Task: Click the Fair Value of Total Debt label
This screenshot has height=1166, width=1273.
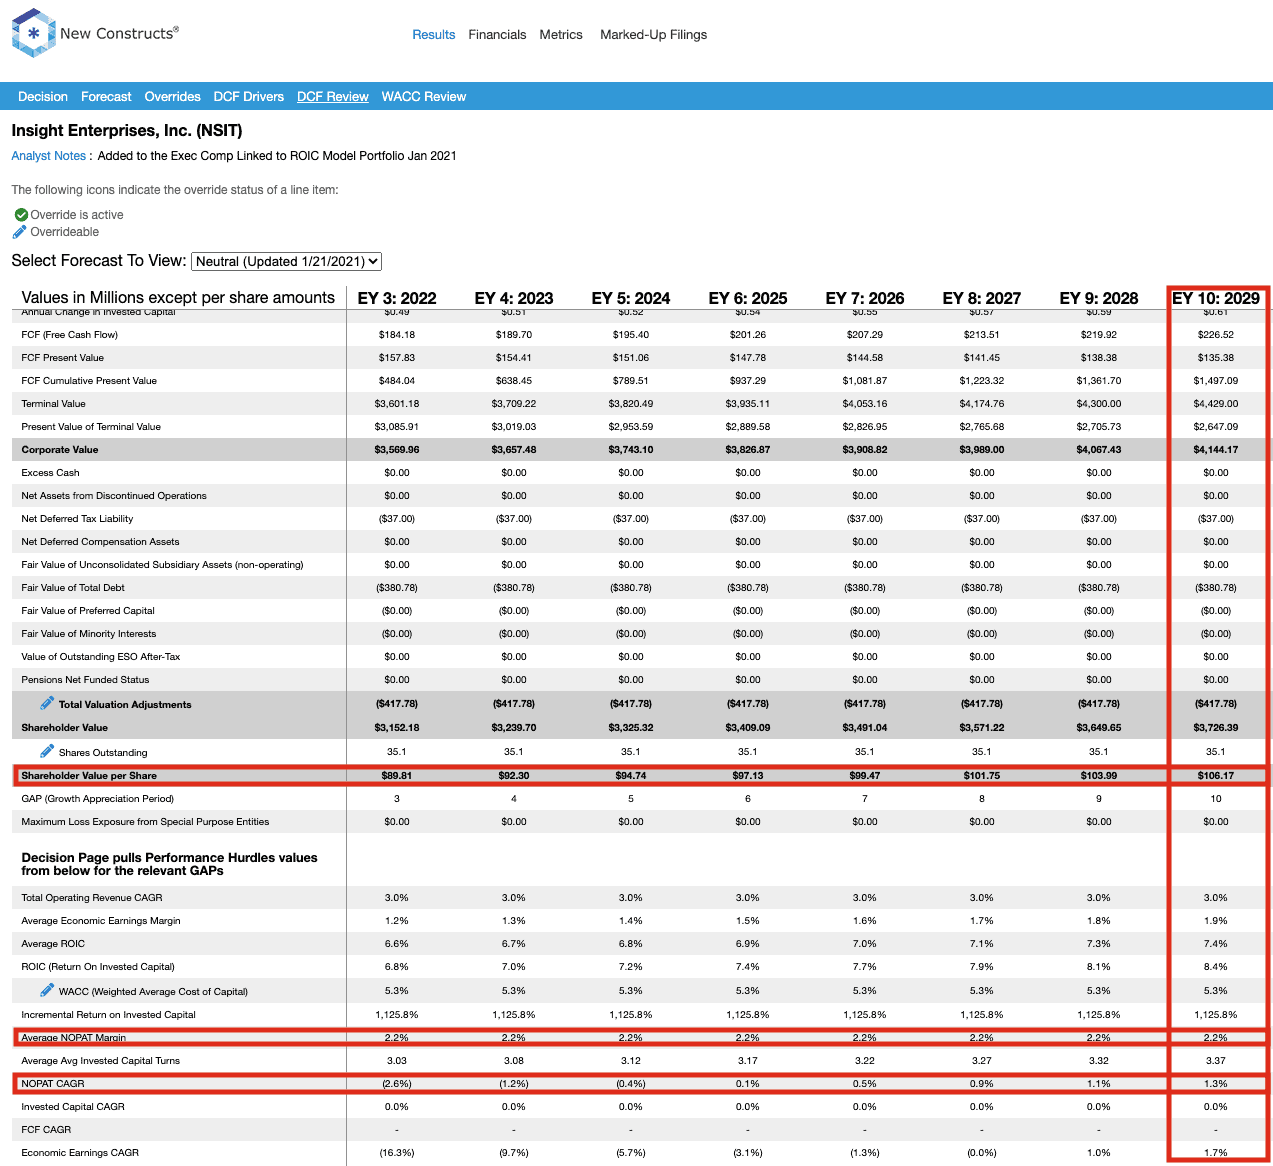Action: click(x=73, y=588)
